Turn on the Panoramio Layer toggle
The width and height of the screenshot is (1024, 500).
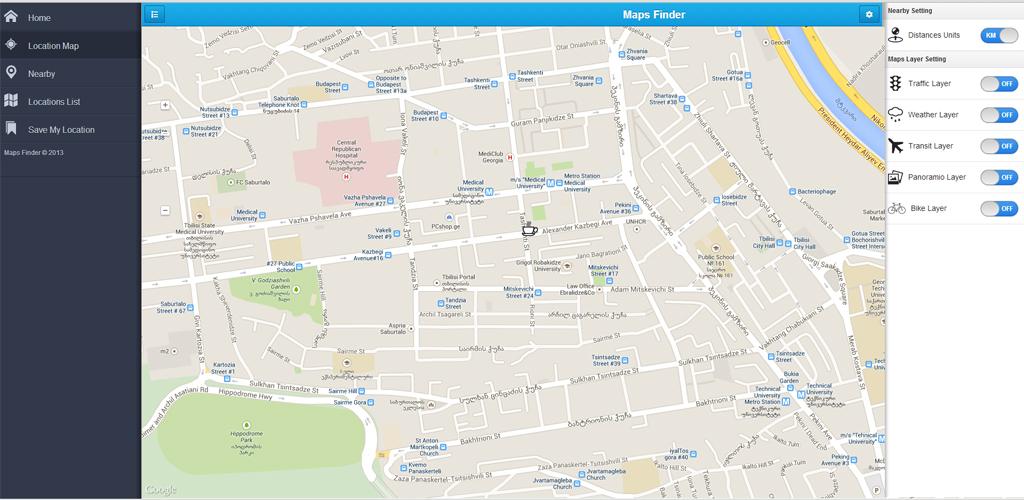coord(999,177)
